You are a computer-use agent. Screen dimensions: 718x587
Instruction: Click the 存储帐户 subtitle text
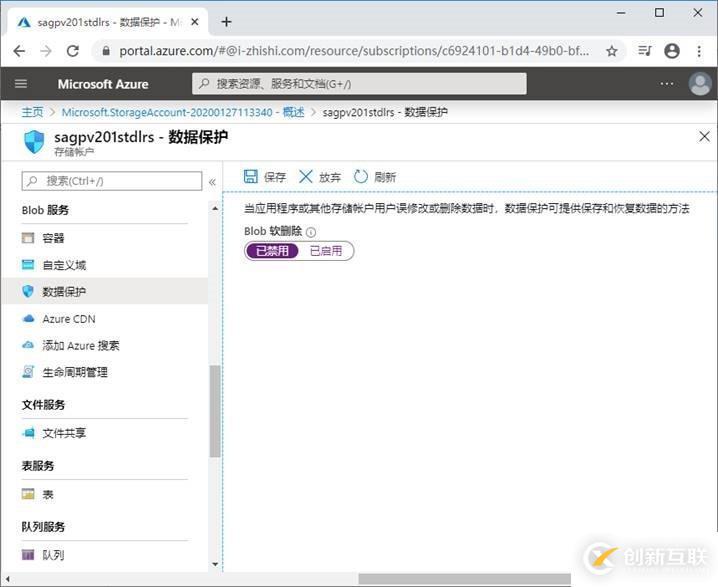click(74, 152)
